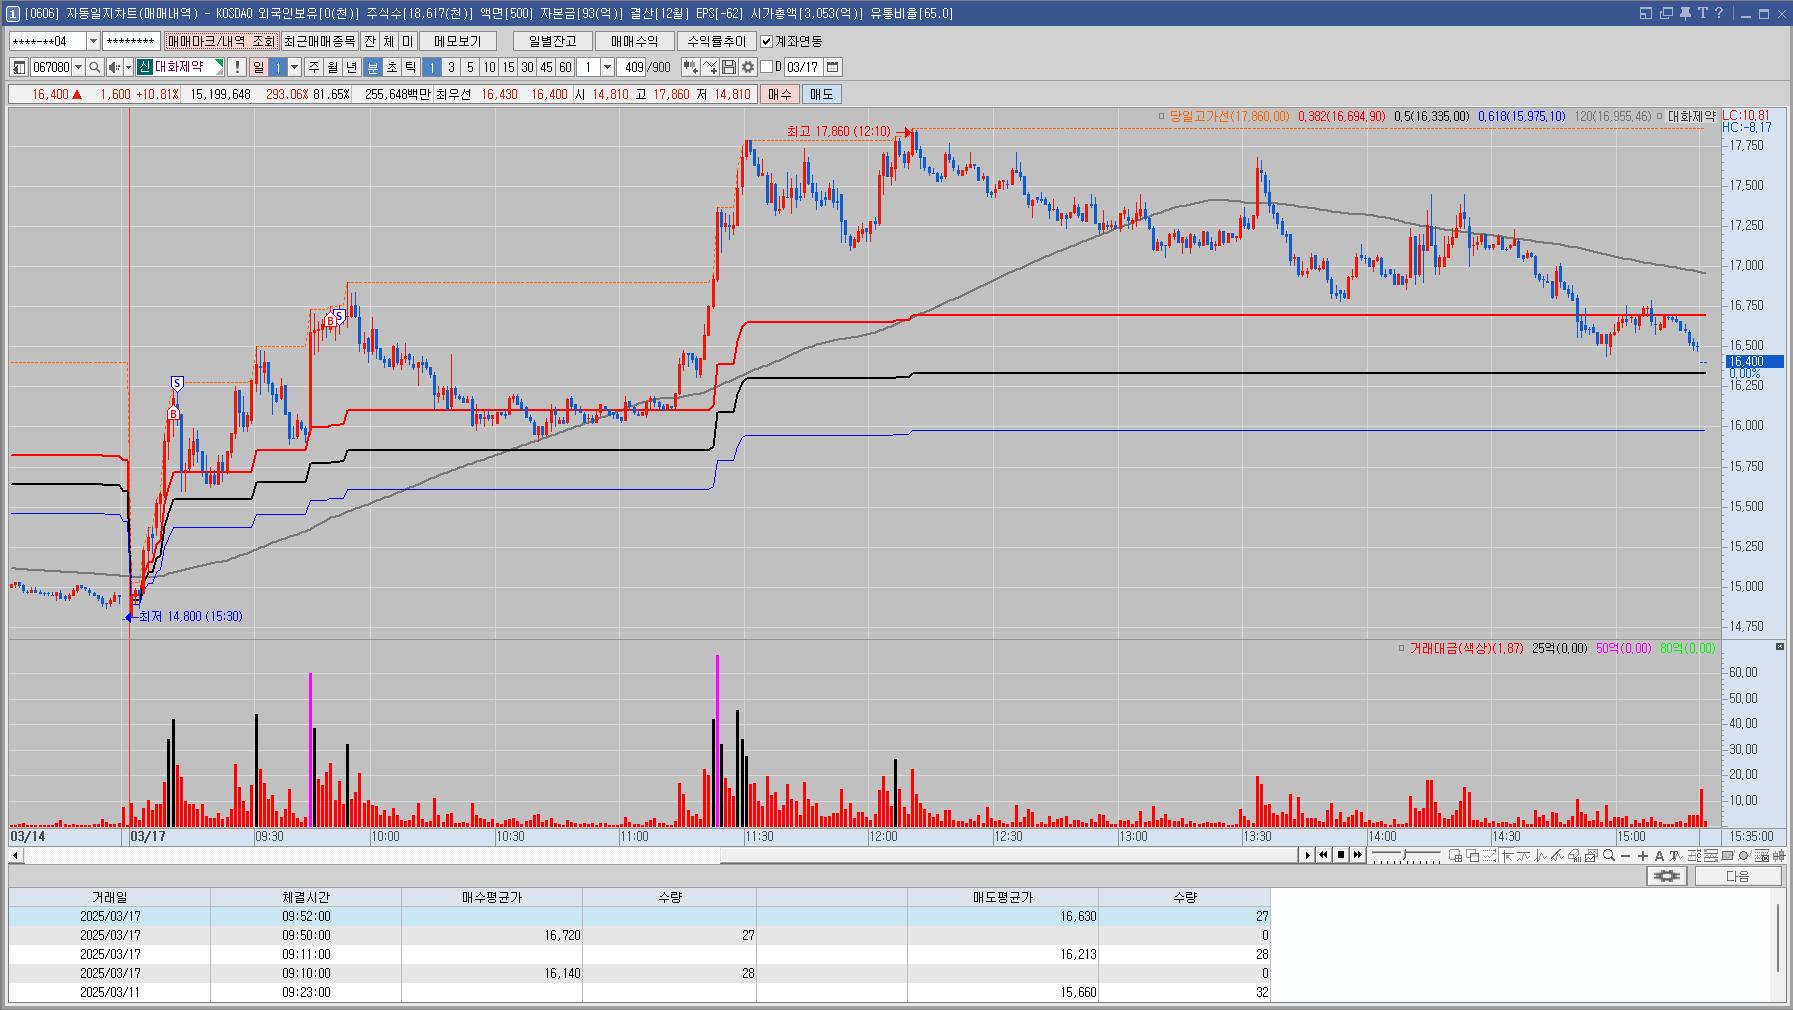The height and width of the screenshot is (1010, 1793).
Task: Open the stock code 067080 dropdown arrow
Action: [x=78, y=67]
